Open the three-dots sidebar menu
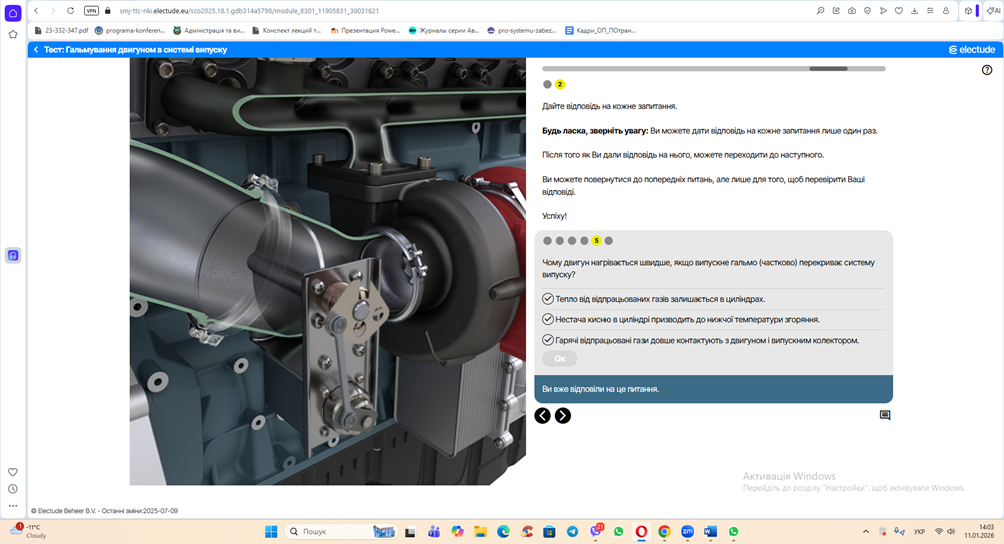 [13, 506]
